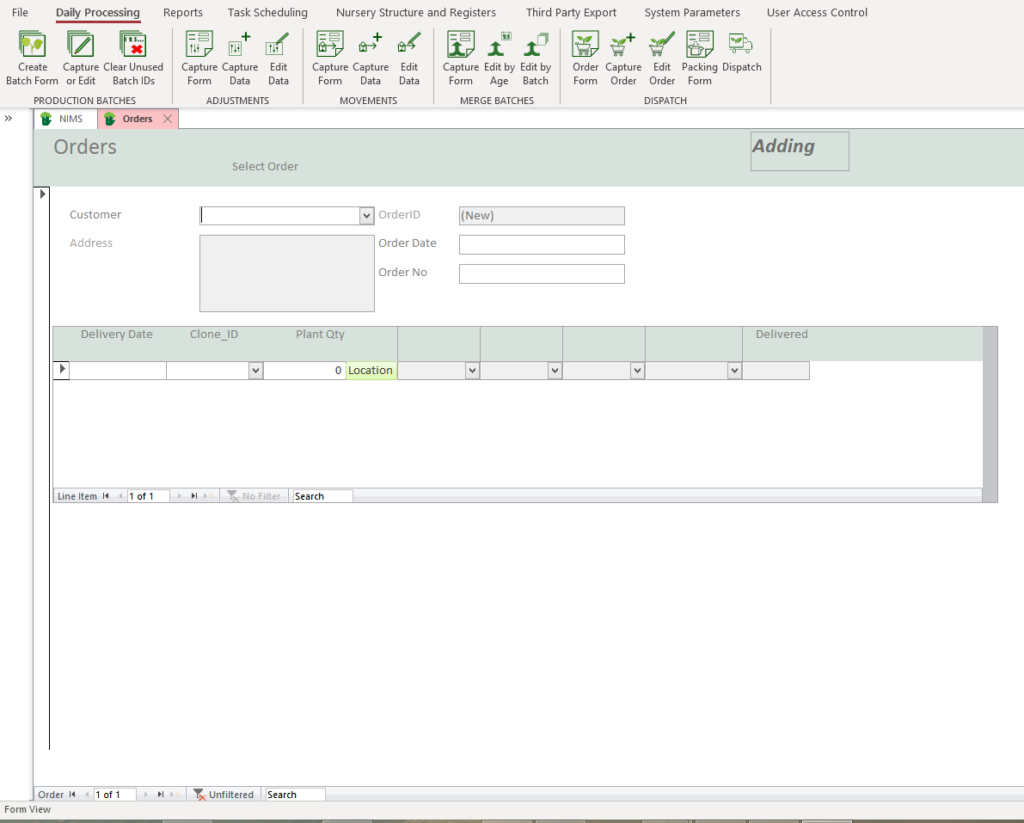Open the Reports ribbon tab
The width and height of the screenshot is (1024, 823).
tap(183, 13)
